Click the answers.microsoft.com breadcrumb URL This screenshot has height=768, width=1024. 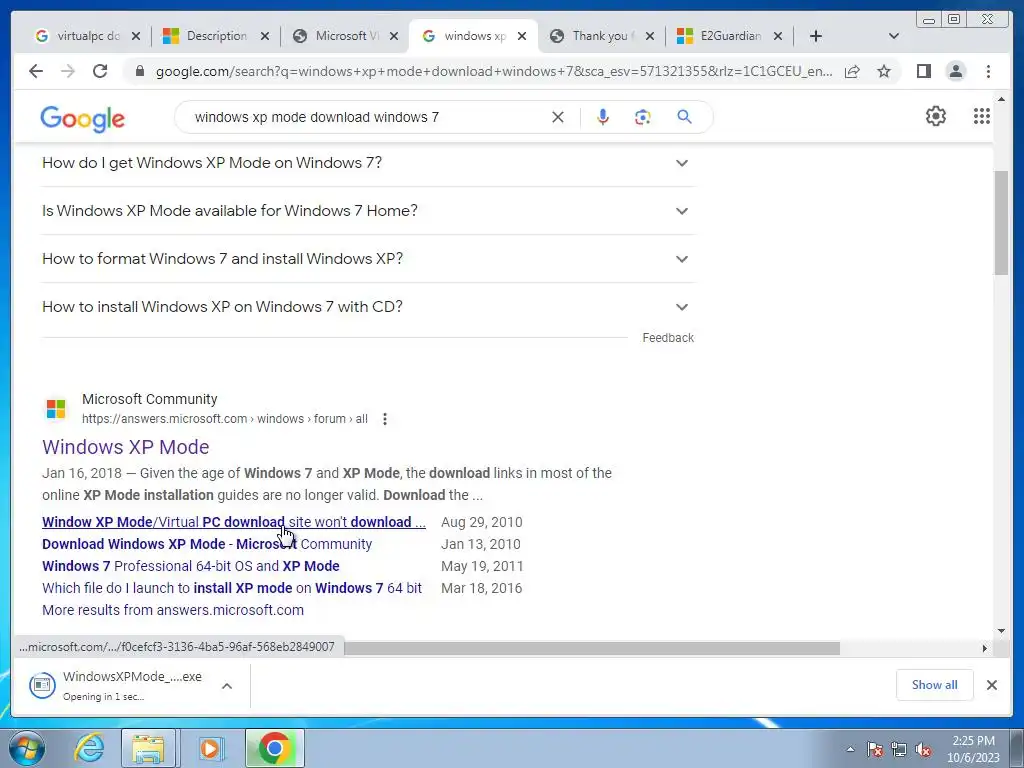point(225,419)
